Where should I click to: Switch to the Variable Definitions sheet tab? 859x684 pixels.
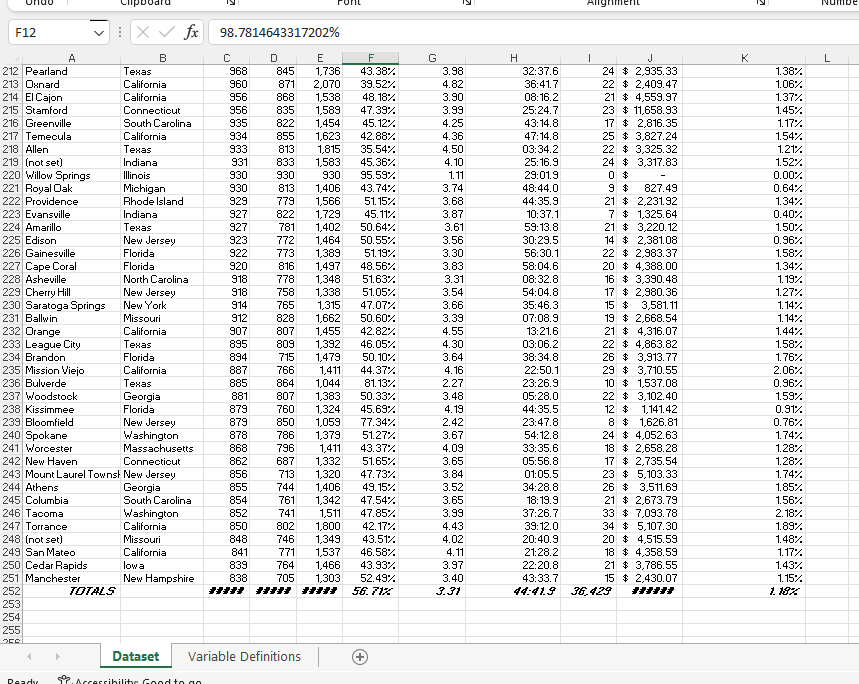pyautogui.click(x=244, y=656)
